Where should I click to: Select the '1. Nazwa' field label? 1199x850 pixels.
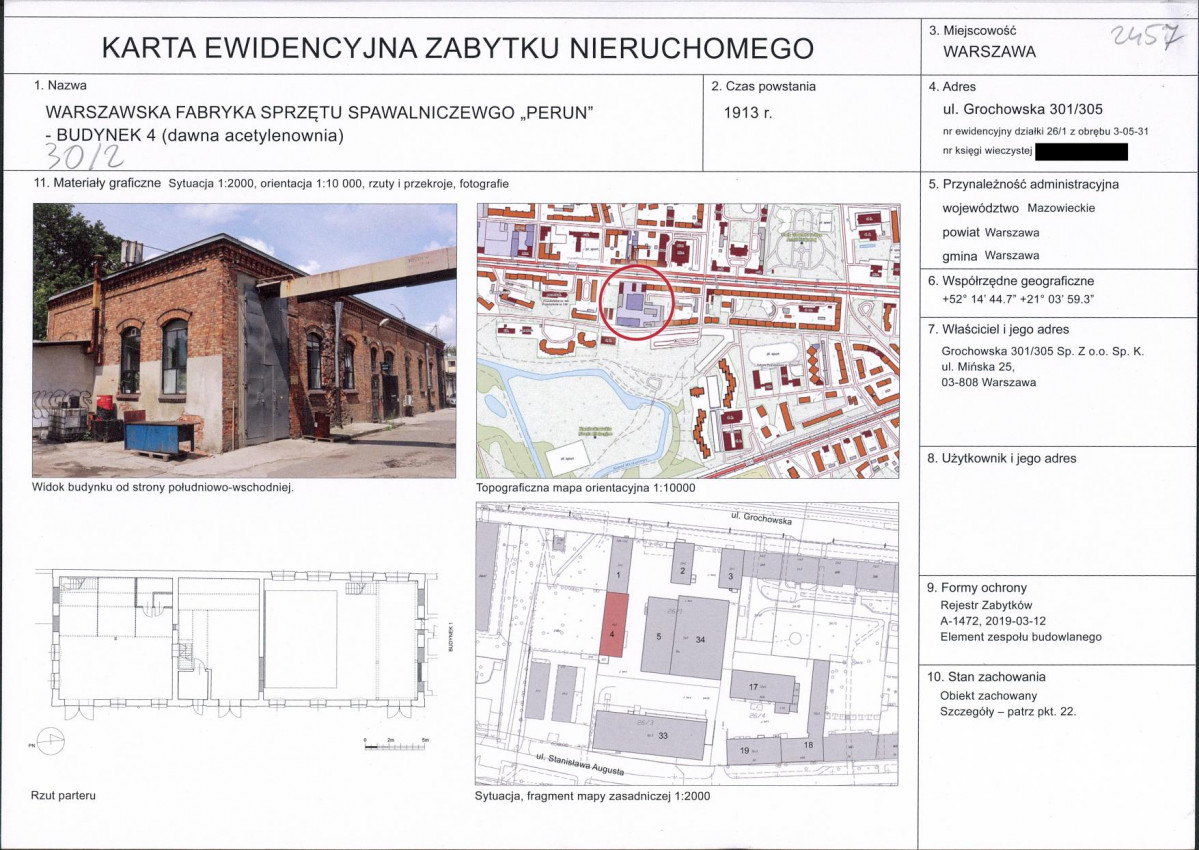pos(60,86)
